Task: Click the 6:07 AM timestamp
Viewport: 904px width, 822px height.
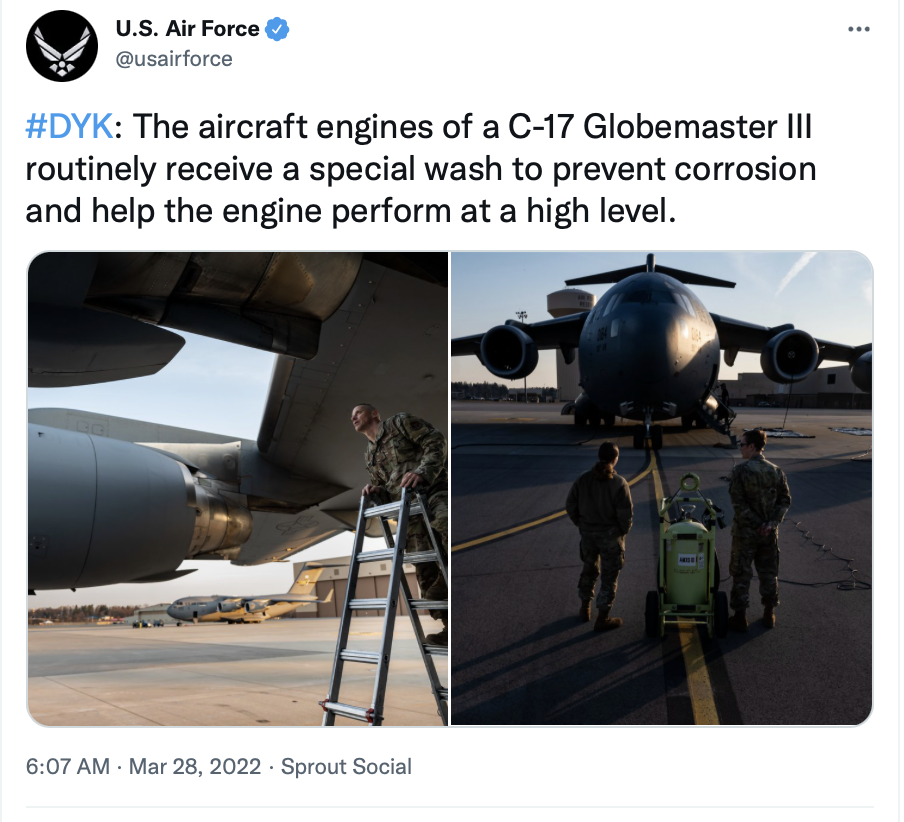Action: (x=67, y=767)
